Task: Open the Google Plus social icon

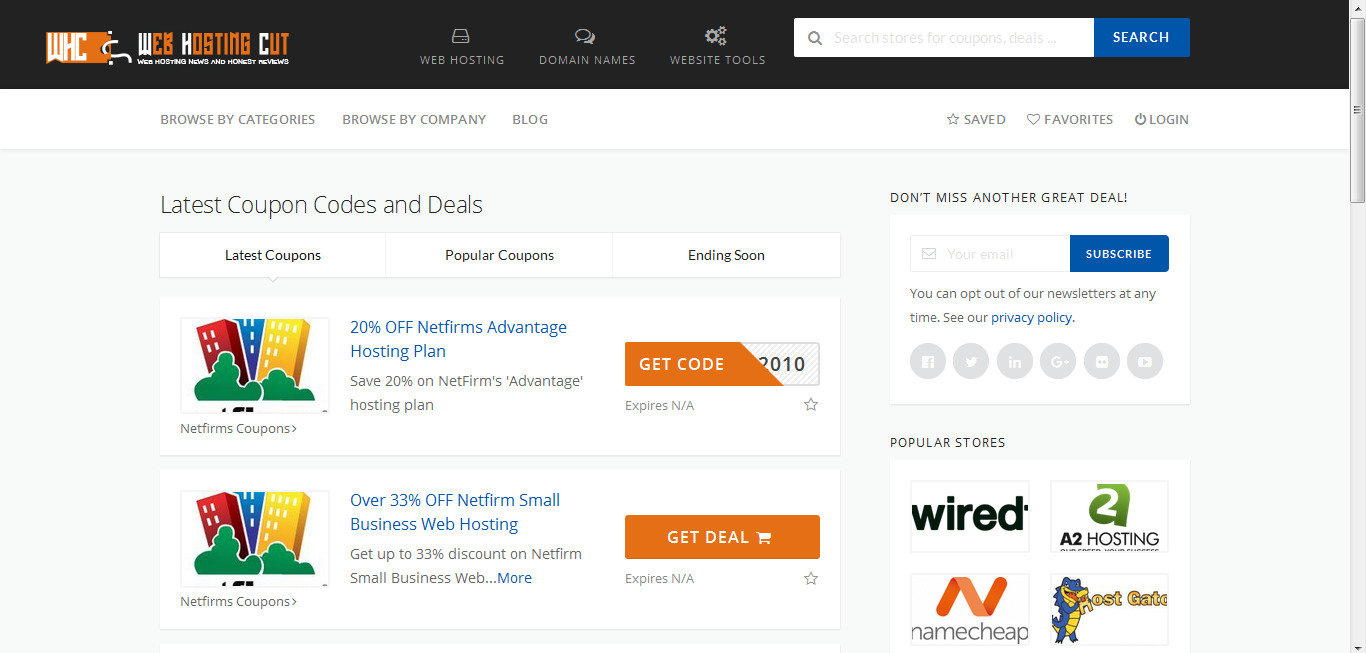Action: [x=1058, y=361]
